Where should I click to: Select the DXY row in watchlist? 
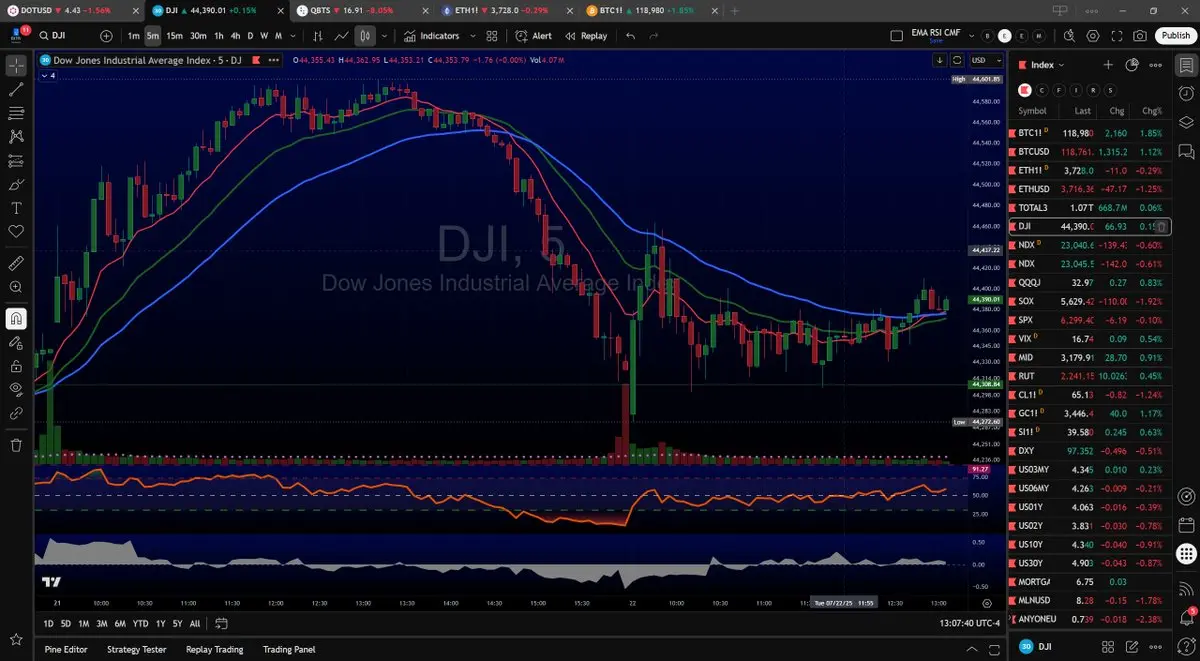(x=1091, y=450)
